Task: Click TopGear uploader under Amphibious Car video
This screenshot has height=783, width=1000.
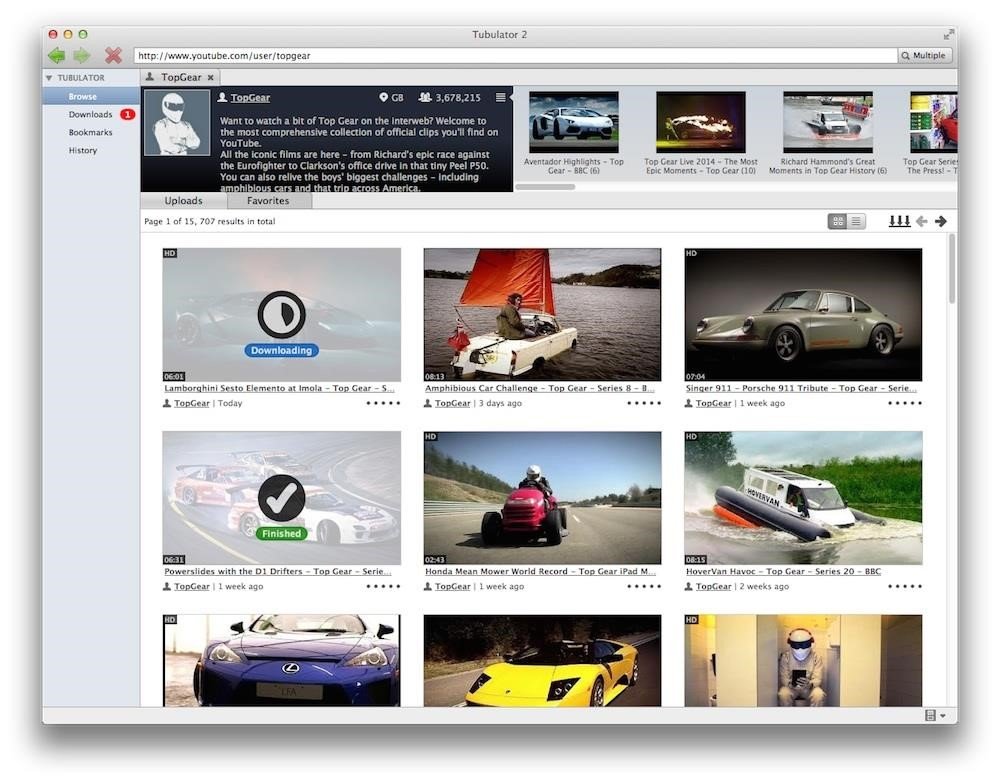Action: point(453,403)
